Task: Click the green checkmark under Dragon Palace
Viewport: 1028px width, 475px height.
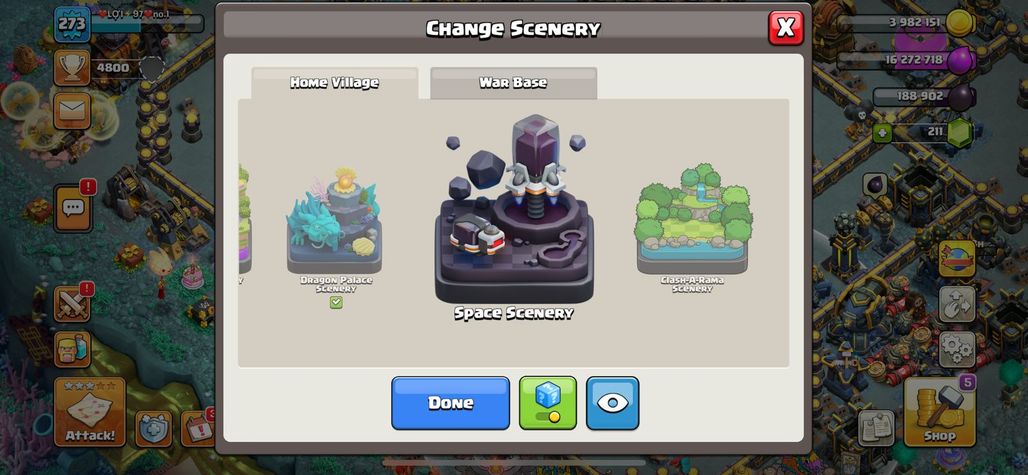Action: pyautogui.click(x=336, y=302)
